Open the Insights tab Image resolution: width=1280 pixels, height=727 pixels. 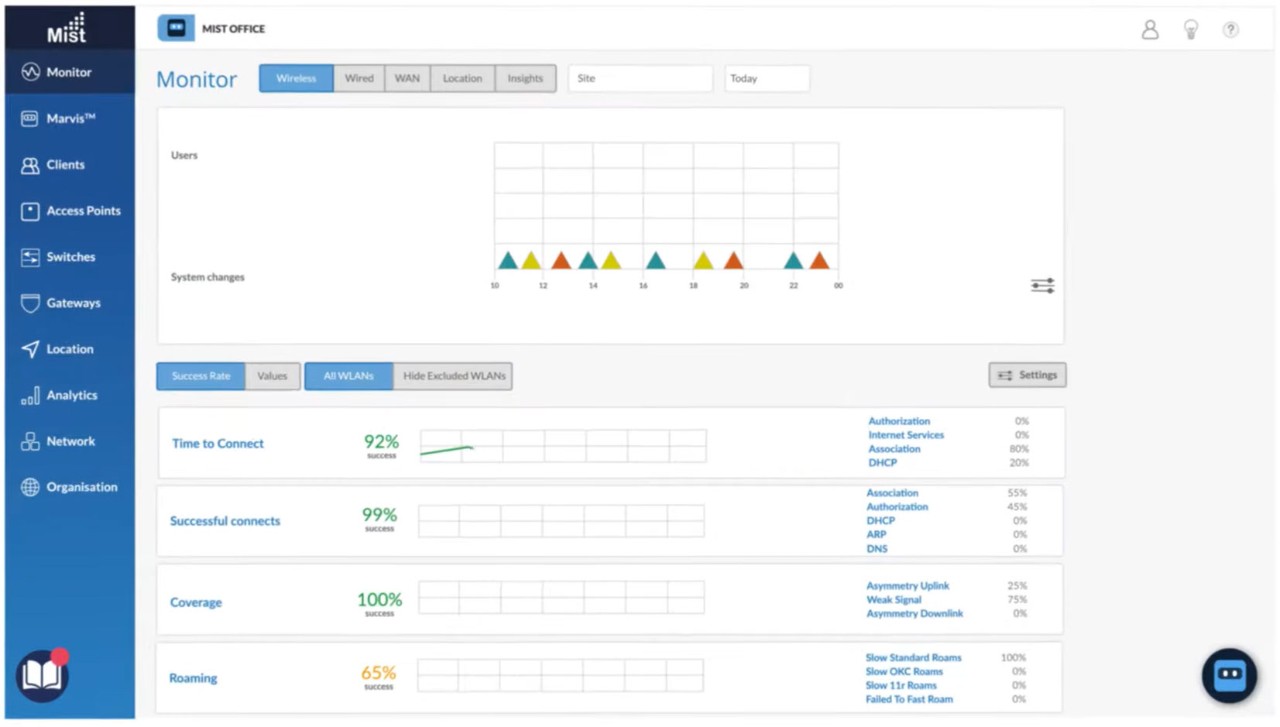[525, 77]
